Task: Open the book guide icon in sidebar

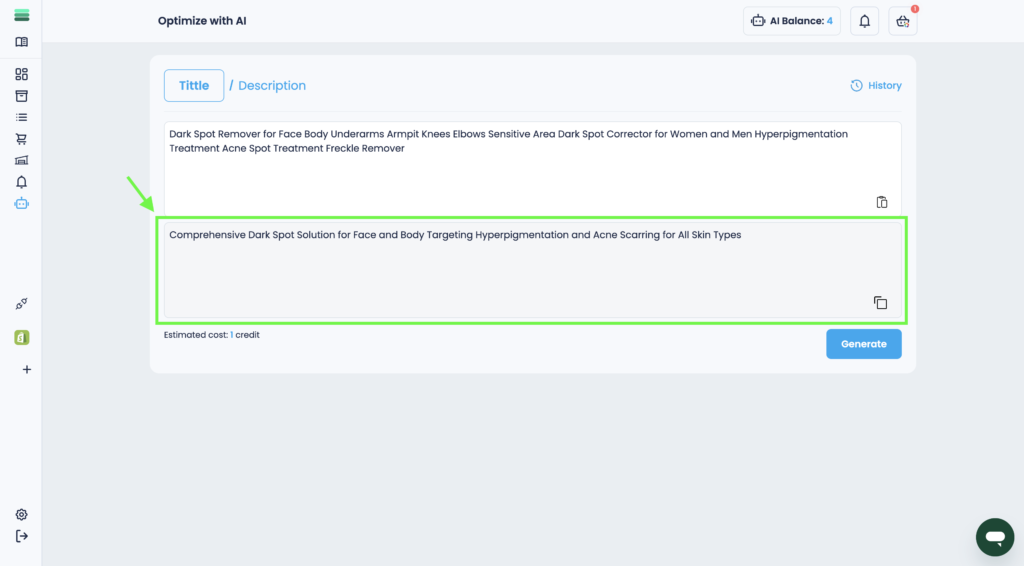Action: click(21, 42)
